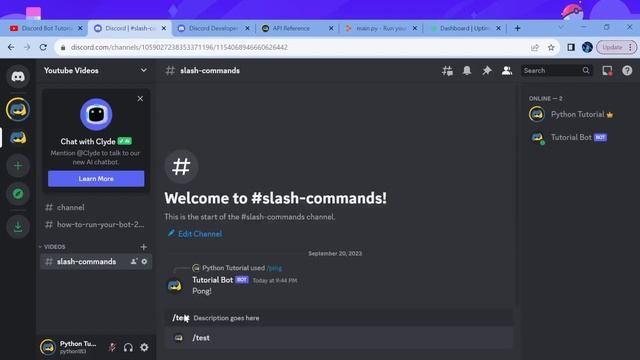Click the /ping command link
640x360 pixels.
click(x=274, y=268)
